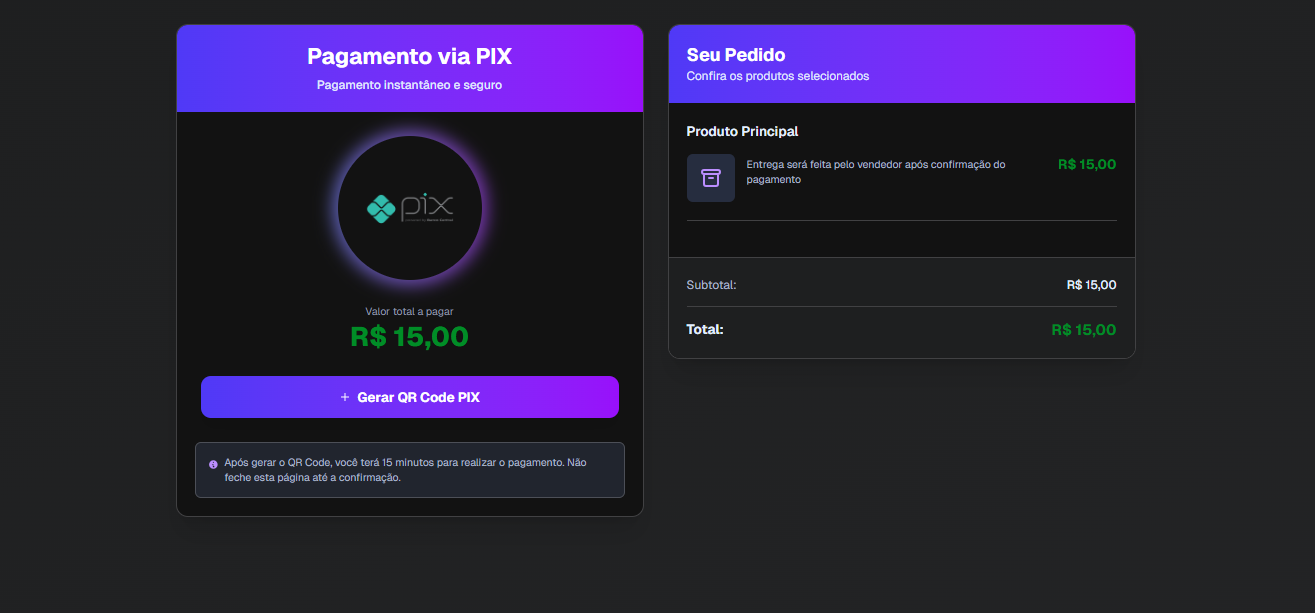Click the green Total value R$ 15,00
The image size is (1315, 613).
coord(1084,330)
